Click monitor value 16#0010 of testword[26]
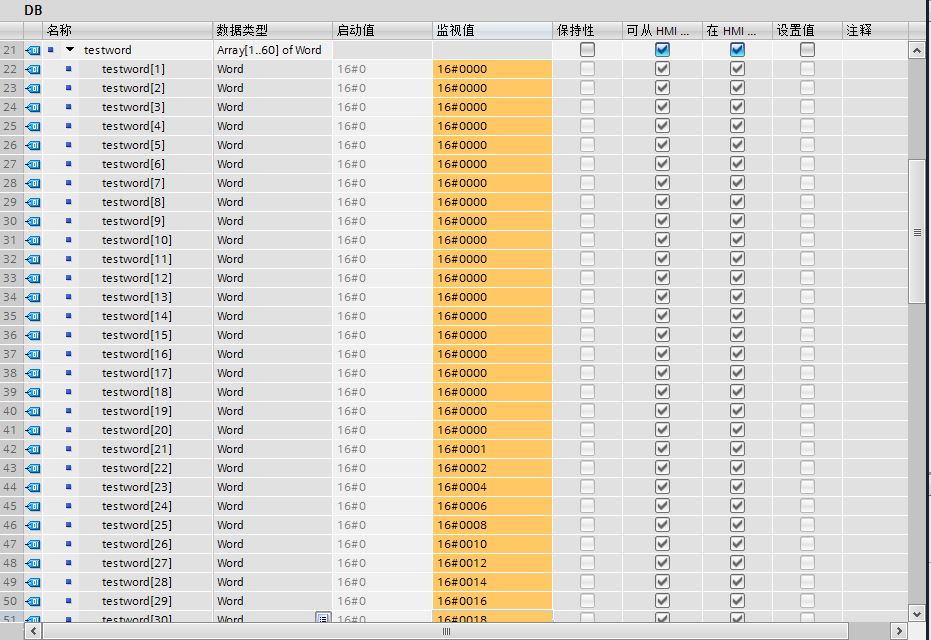The width and height of the screenshot is (931, 640). [492, 544]
